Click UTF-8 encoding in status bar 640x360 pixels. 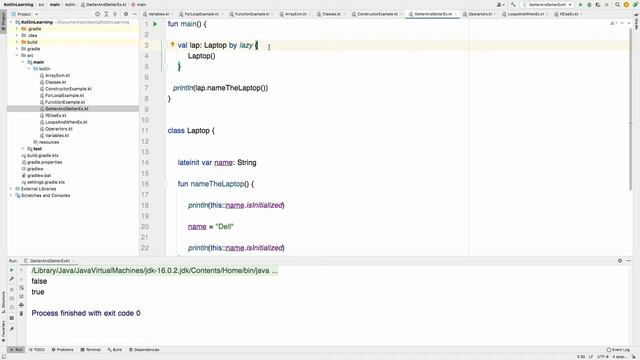[x=602, y=356]
